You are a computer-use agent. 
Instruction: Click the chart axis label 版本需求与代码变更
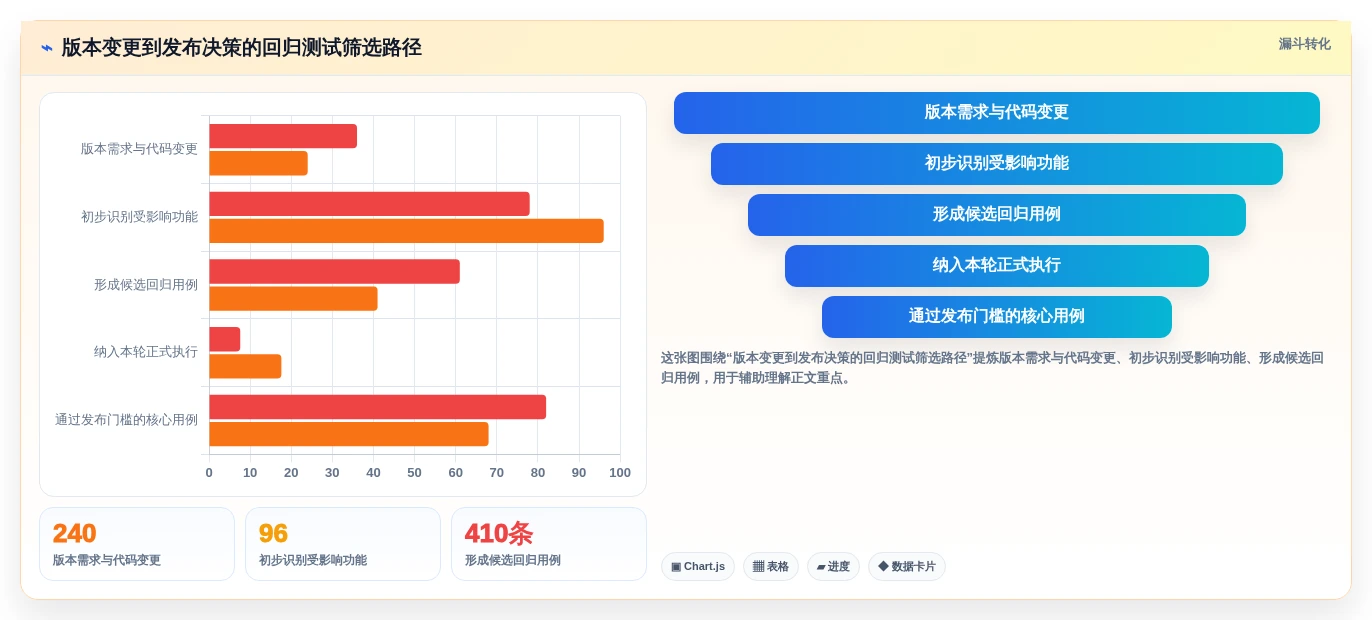[139, 149]
